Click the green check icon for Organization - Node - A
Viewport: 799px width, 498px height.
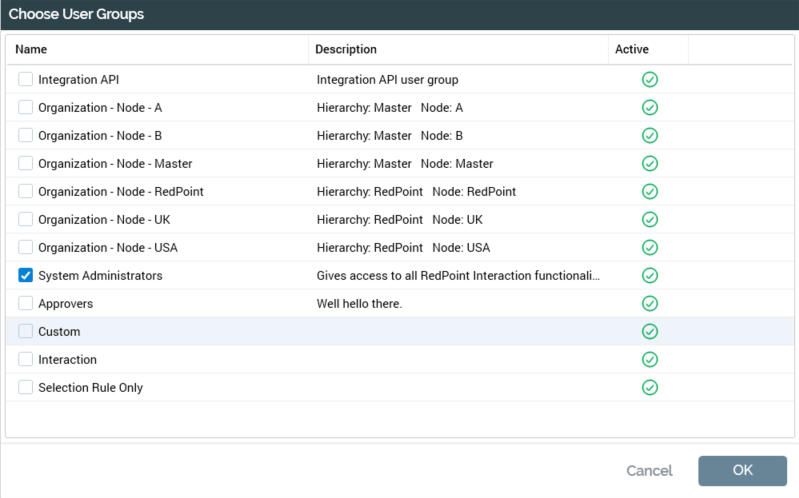pos(649,108)
